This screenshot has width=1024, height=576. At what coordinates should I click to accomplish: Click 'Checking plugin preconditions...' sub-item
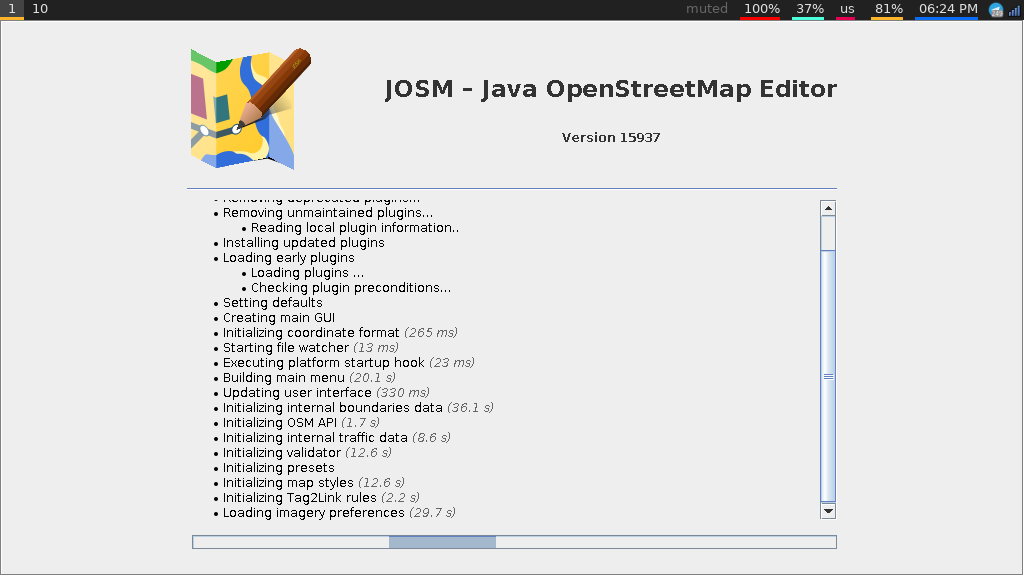pyautogui.click(x=351, y=287)
